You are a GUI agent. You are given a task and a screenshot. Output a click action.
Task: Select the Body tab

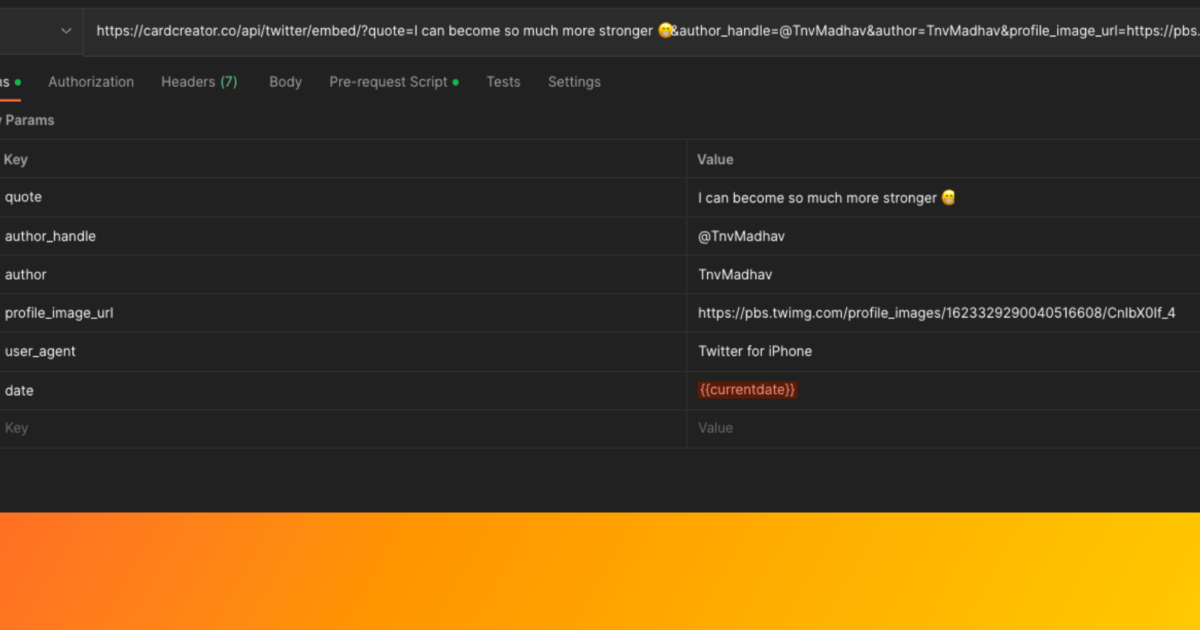(x=285, y=82)
